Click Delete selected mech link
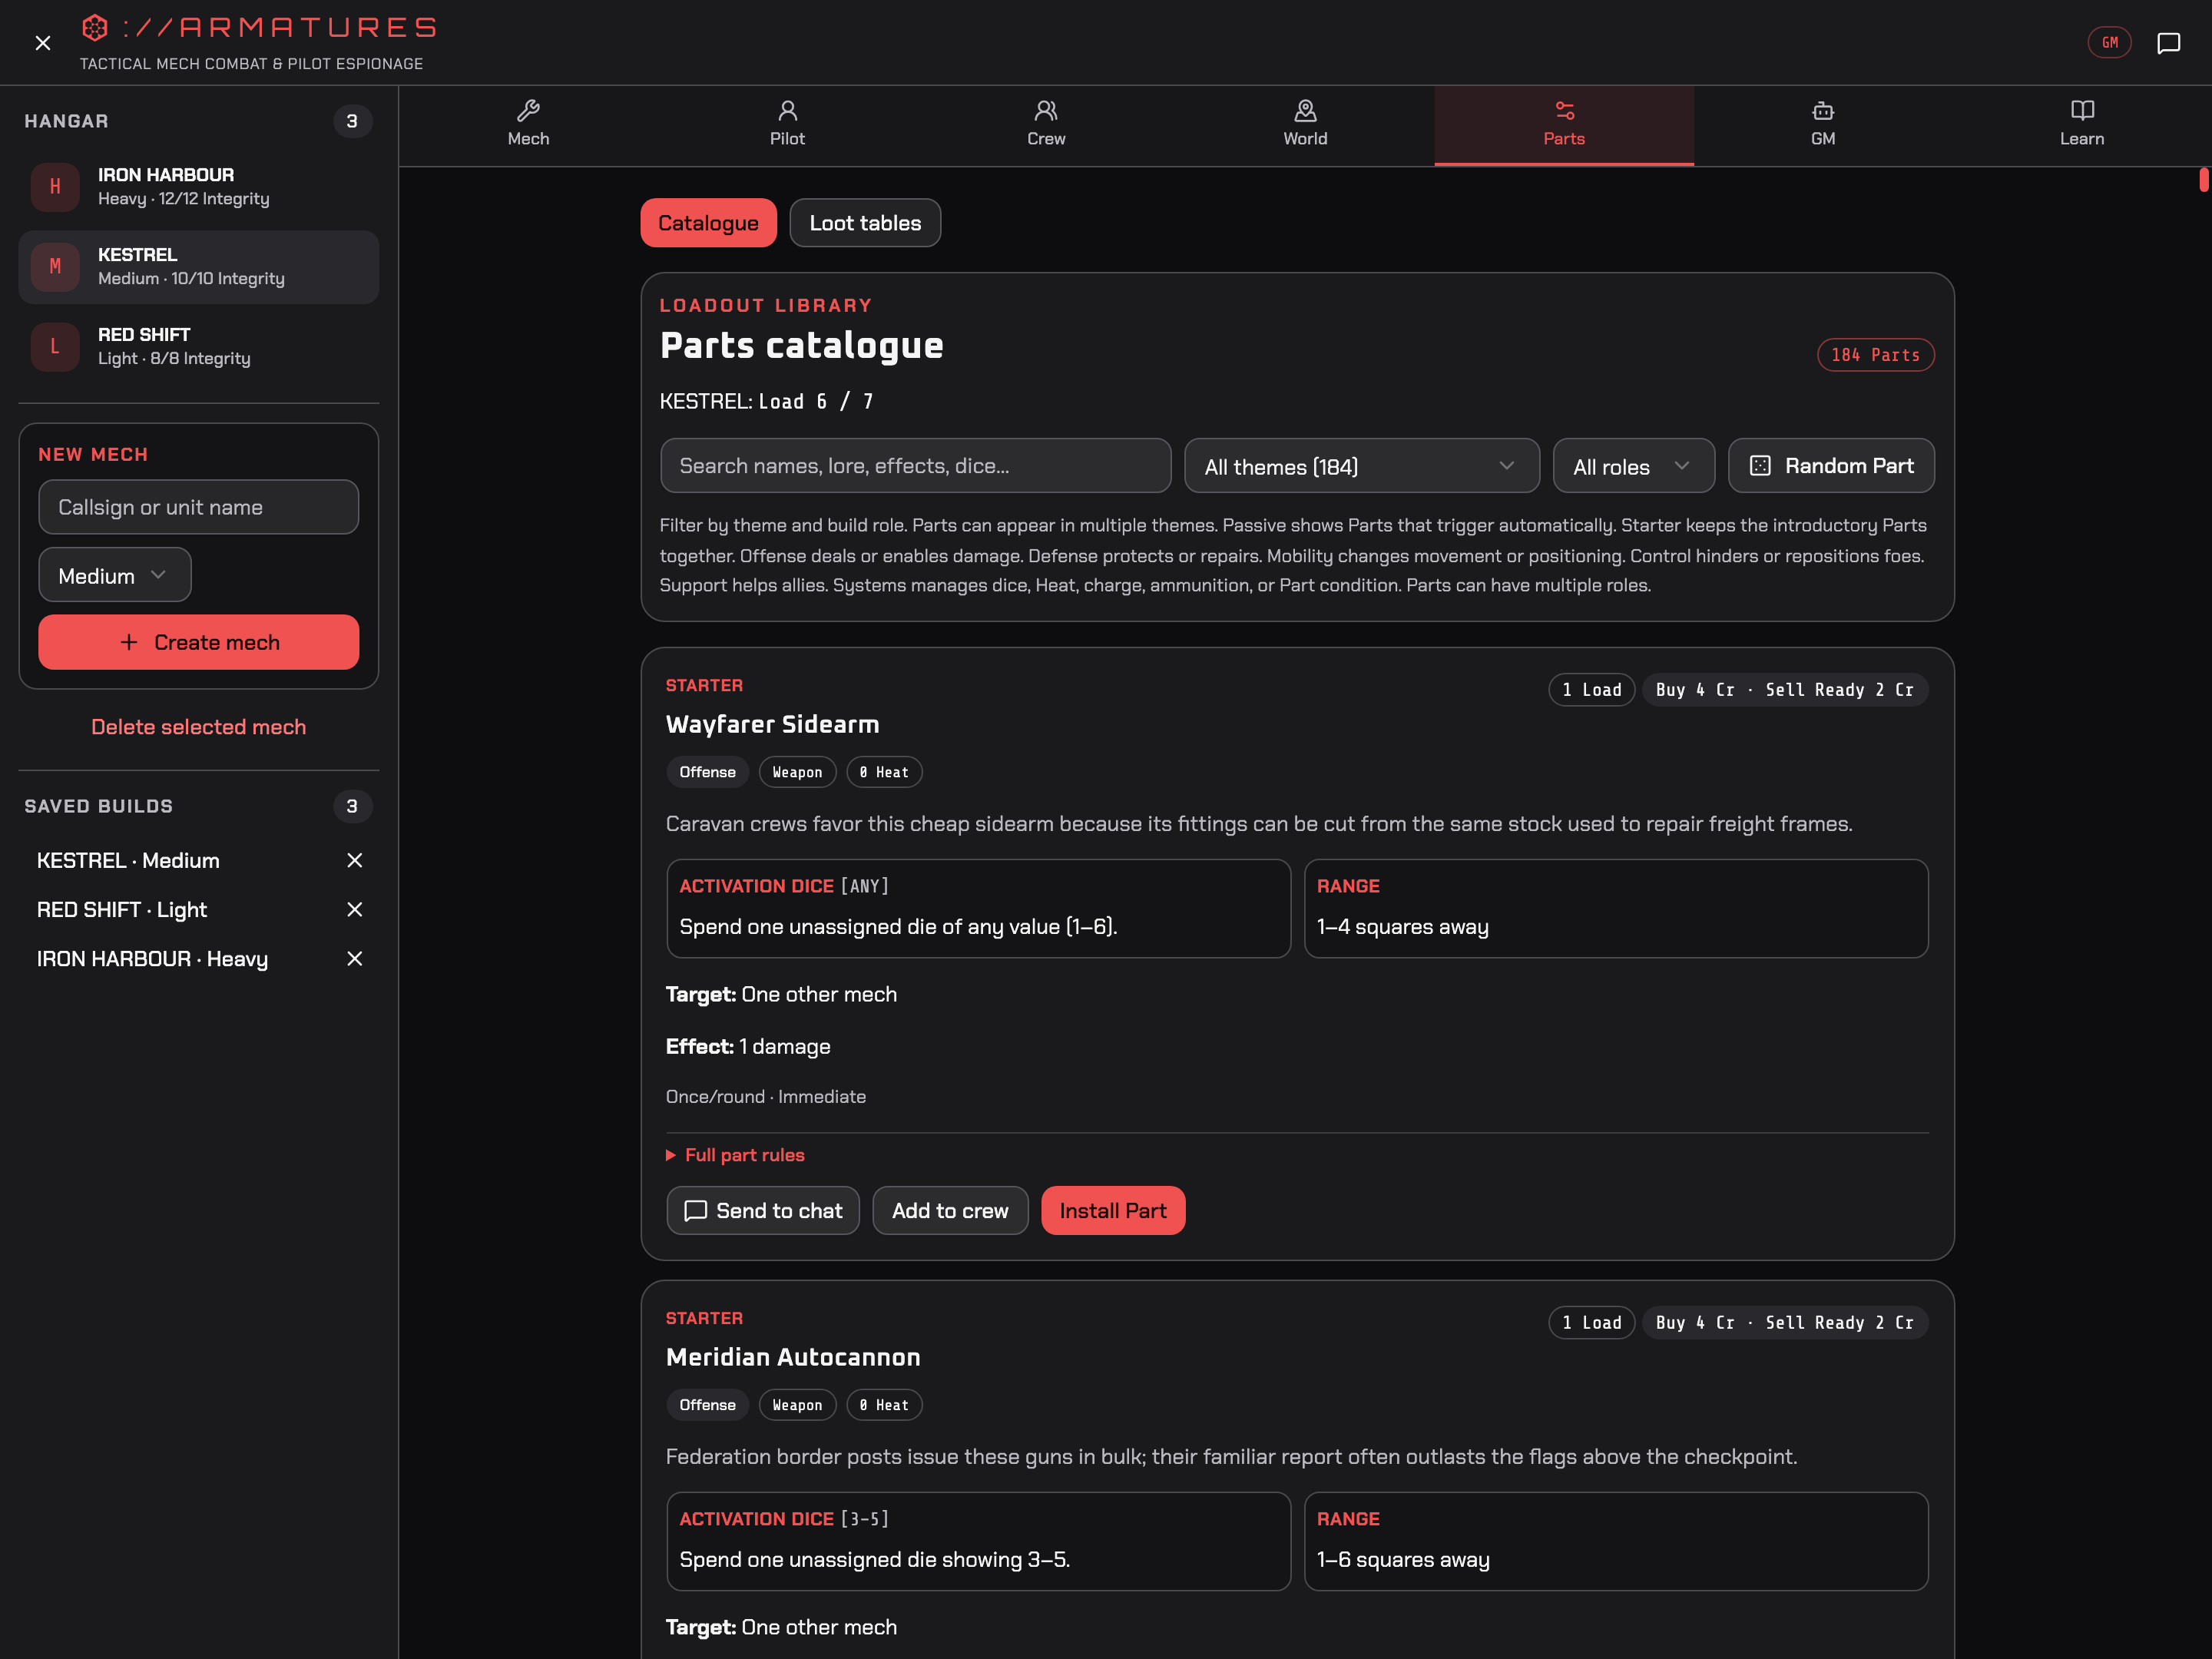Image resolution: width=2212 pixels, height=1659 pixels. click(x=199, y=727)
